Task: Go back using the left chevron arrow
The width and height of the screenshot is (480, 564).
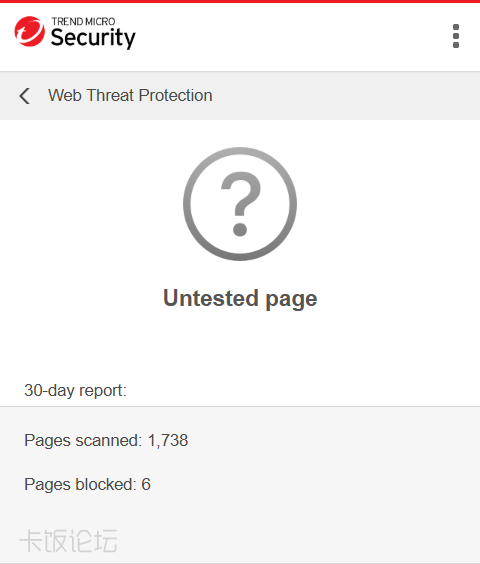Action: pyautogui.click(x=24, y=96)
